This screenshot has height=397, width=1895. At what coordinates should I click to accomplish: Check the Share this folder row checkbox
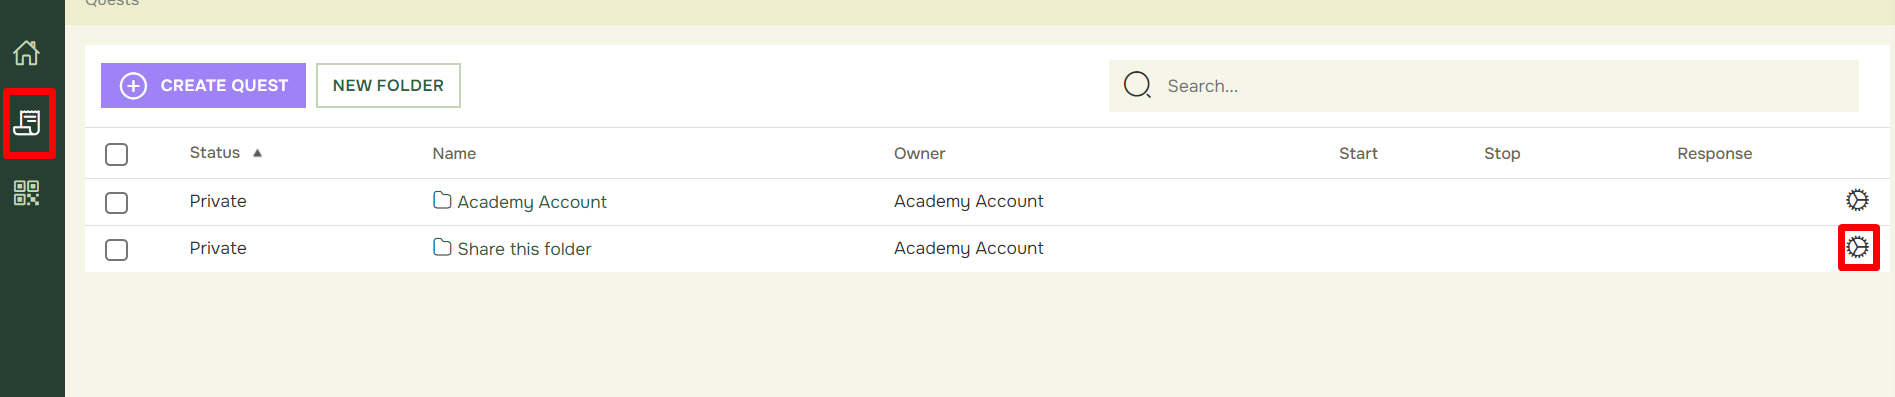pyautogui.click(x=117, y=250)
